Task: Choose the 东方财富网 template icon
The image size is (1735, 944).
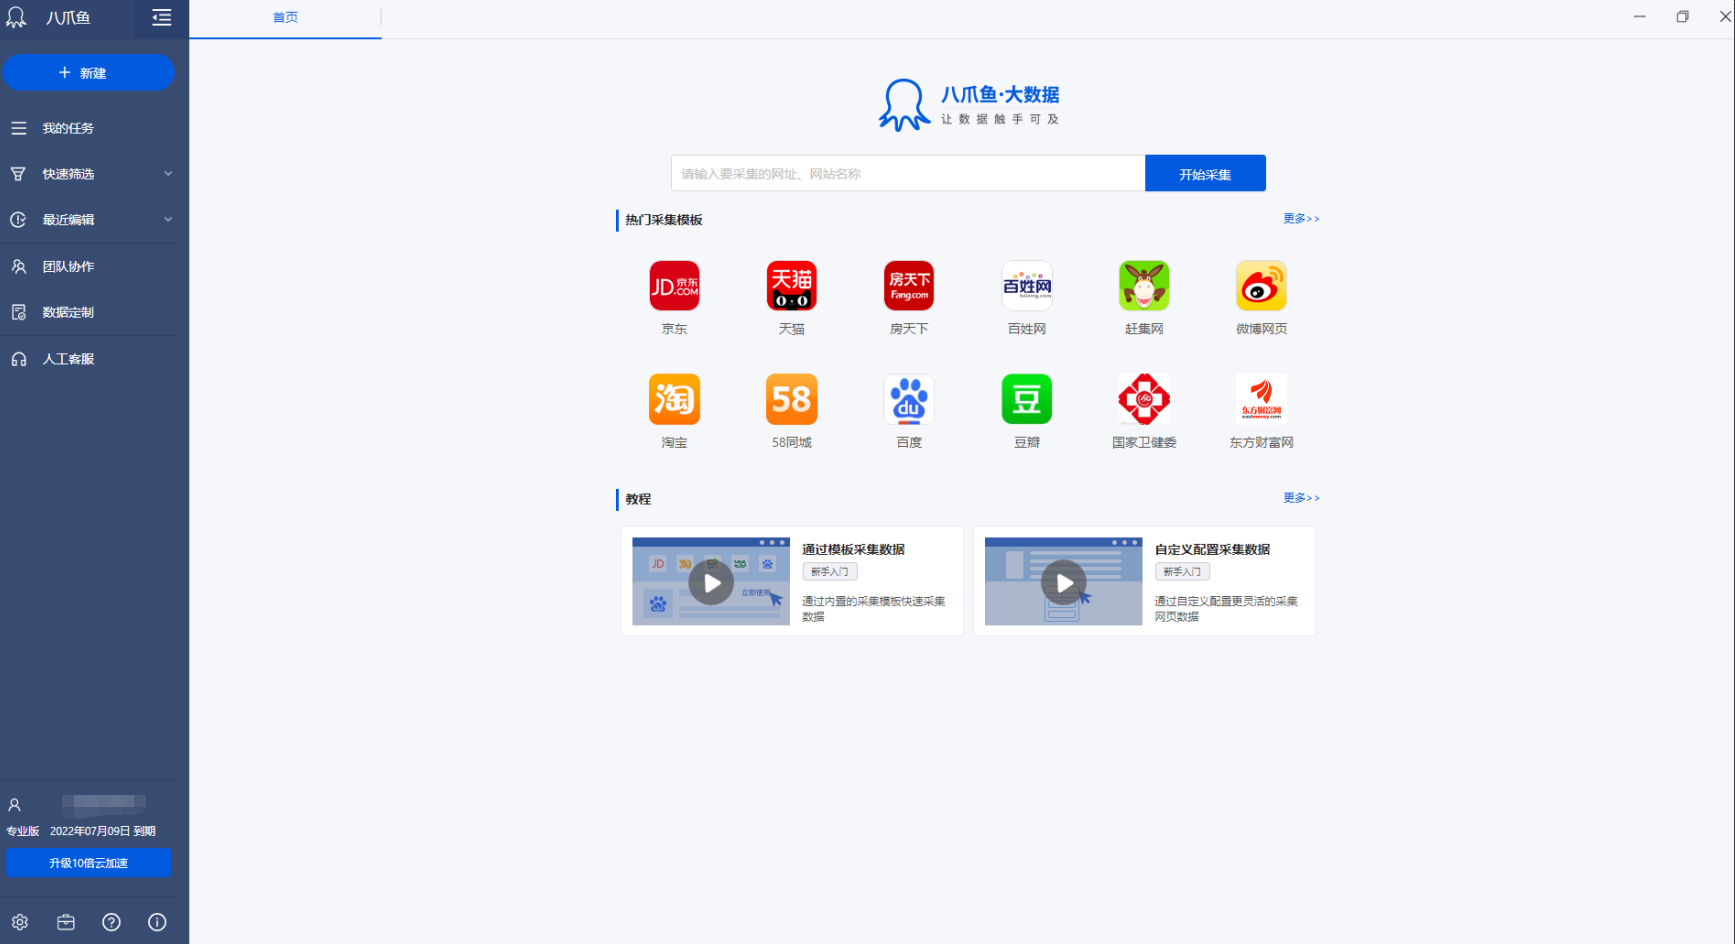Action: 1261,399
